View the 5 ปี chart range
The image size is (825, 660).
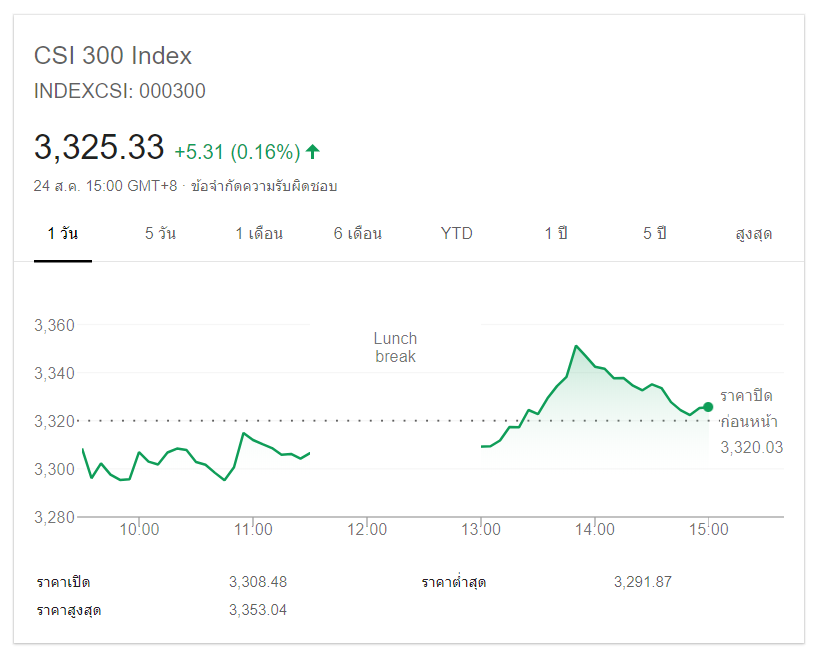pyautogui.click(x=655, y=234)
